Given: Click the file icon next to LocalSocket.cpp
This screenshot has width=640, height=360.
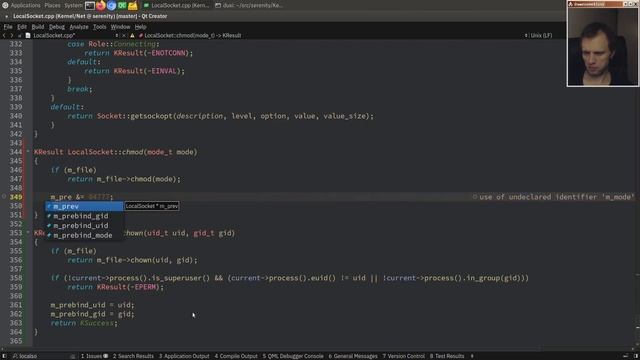Looking at the screenshot, I should coord(28,36).
